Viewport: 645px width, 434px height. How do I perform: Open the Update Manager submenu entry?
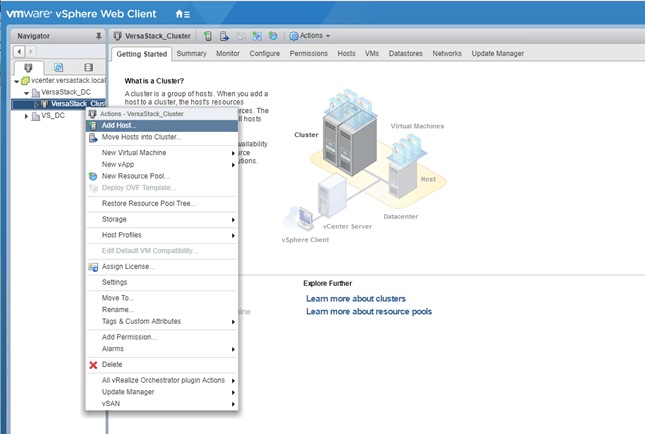click(x=162, y=392)
